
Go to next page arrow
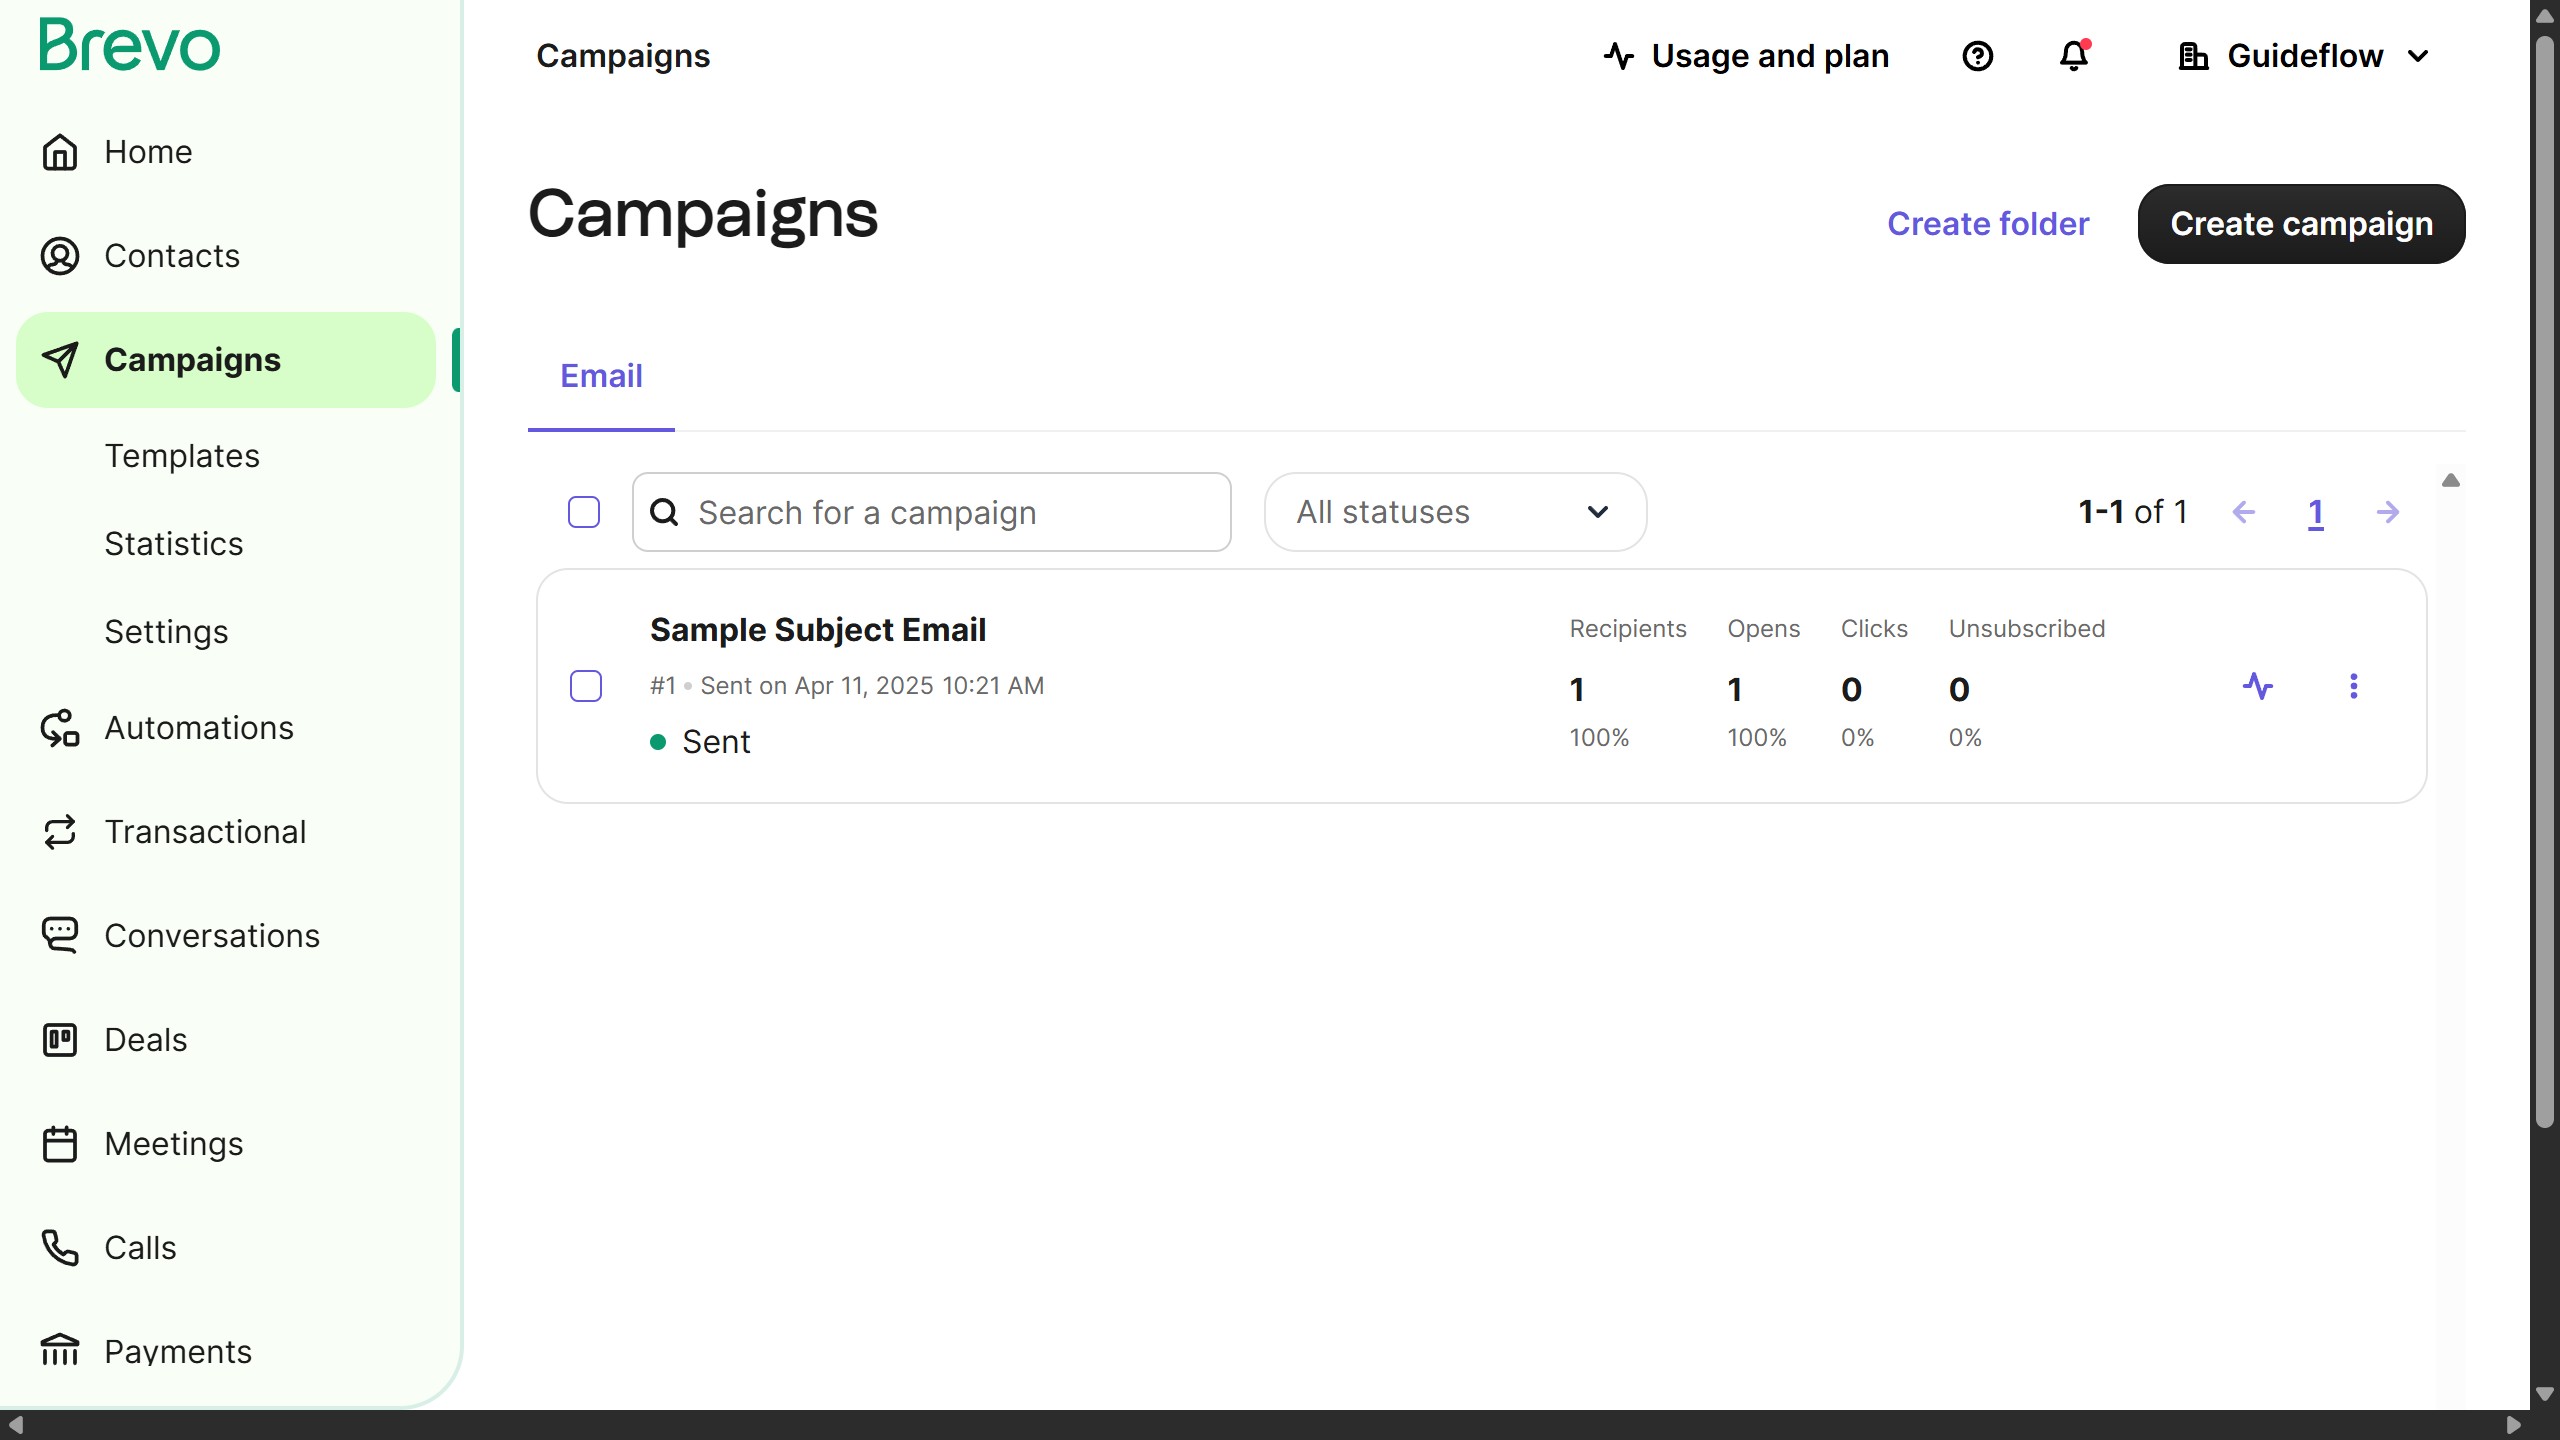coord(2387,512)
